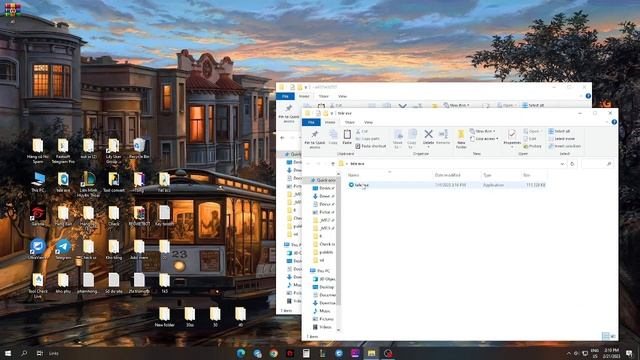Open the Move to dropdown in front ribbon
This screenshot has height=360, width=640.
pyautogui.click(x=398, y=138)
